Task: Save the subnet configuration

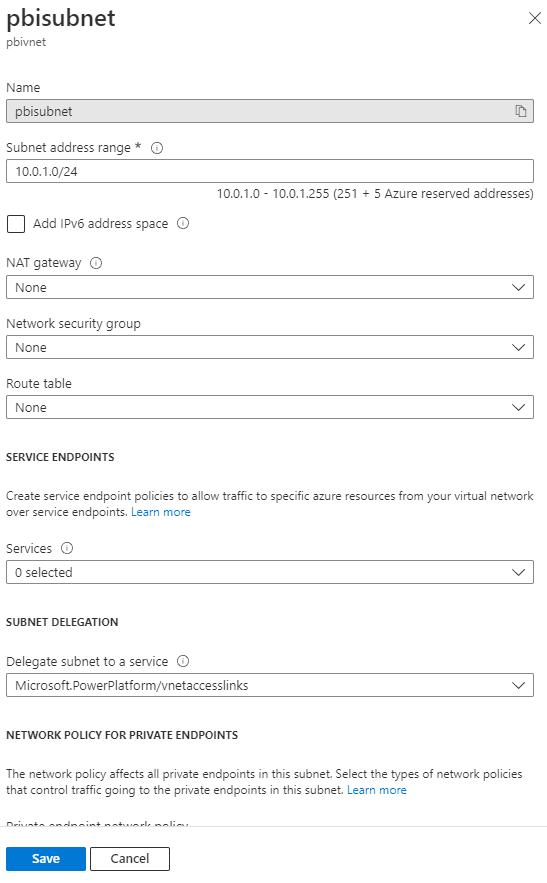Action: pyautogui.click(x=46, y=859)
